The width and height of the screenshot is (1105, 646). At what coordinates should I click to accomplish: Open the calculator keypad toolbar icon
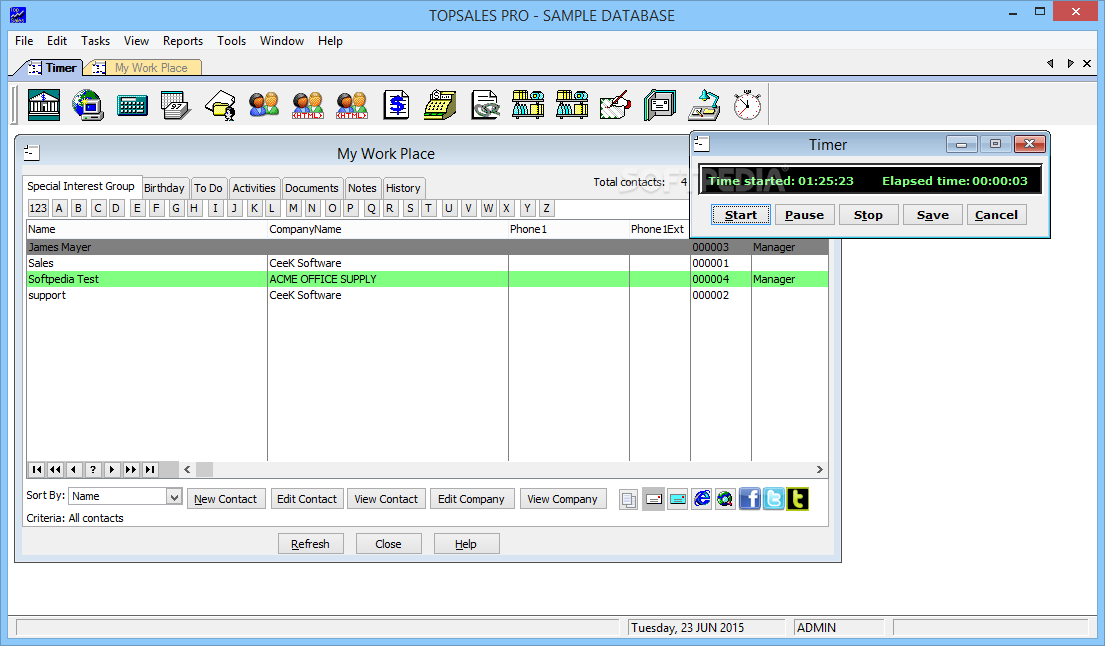(132, 105)
